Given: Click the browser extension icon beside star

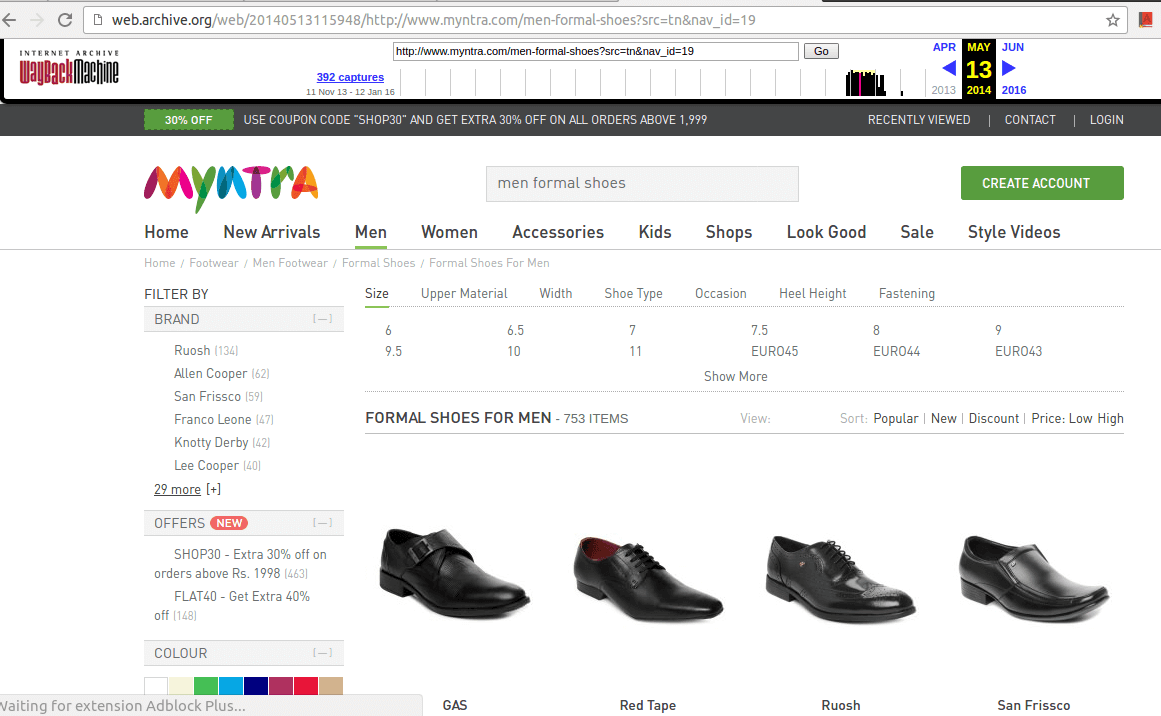Looking at the screenshot, I should (1145, 20).
